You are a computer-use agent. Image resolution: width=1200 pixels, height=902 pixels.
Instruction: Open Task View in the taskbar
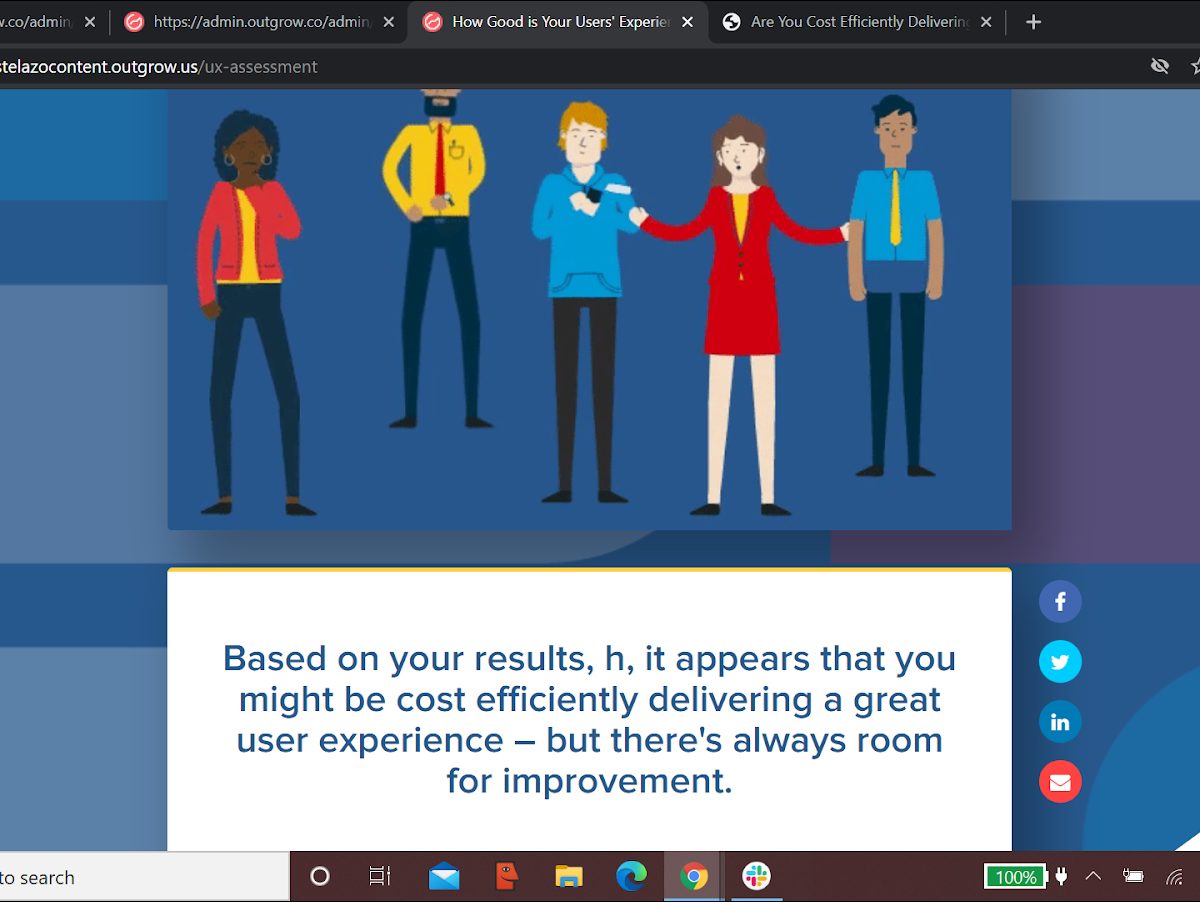coord(380,877)
